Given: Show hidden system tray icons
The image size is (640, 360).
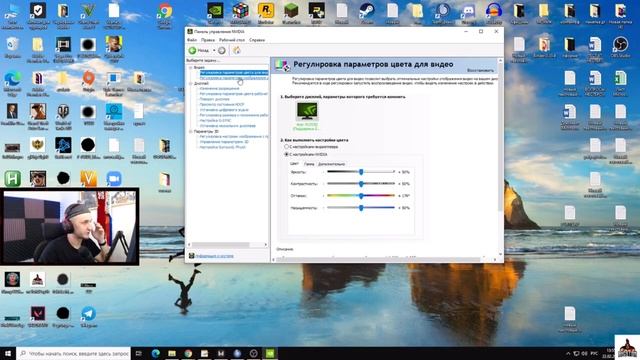Looking at the screenshot, I should click(568, 353).
